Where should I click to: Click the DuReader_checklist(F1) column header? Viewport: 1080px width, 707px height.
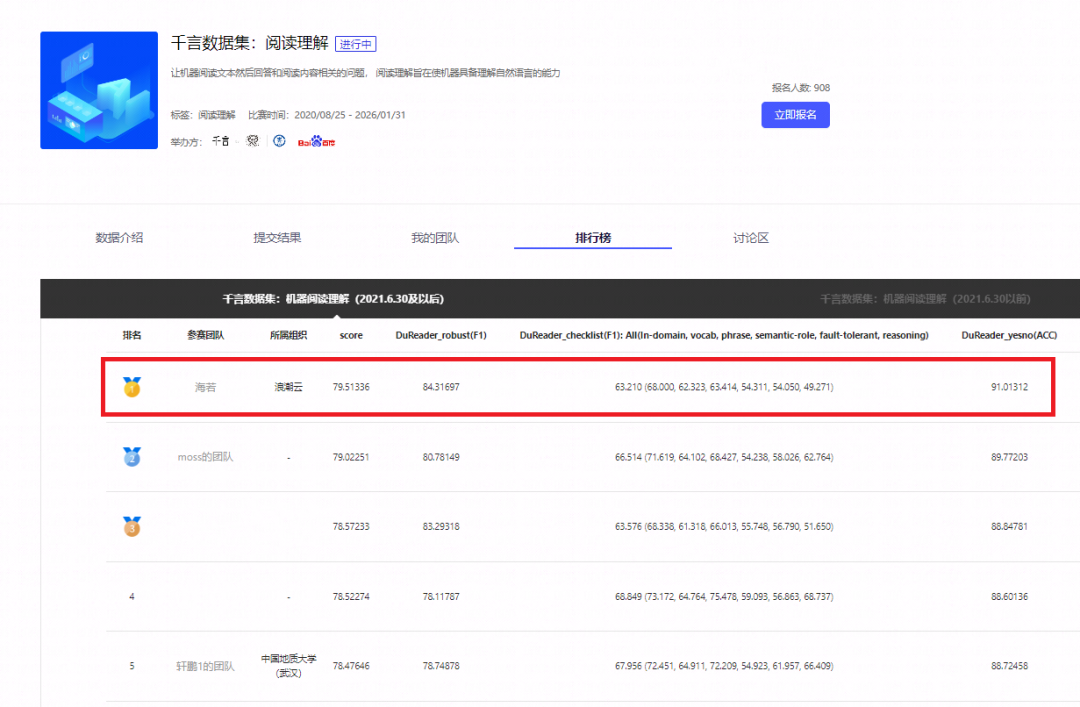724,336
